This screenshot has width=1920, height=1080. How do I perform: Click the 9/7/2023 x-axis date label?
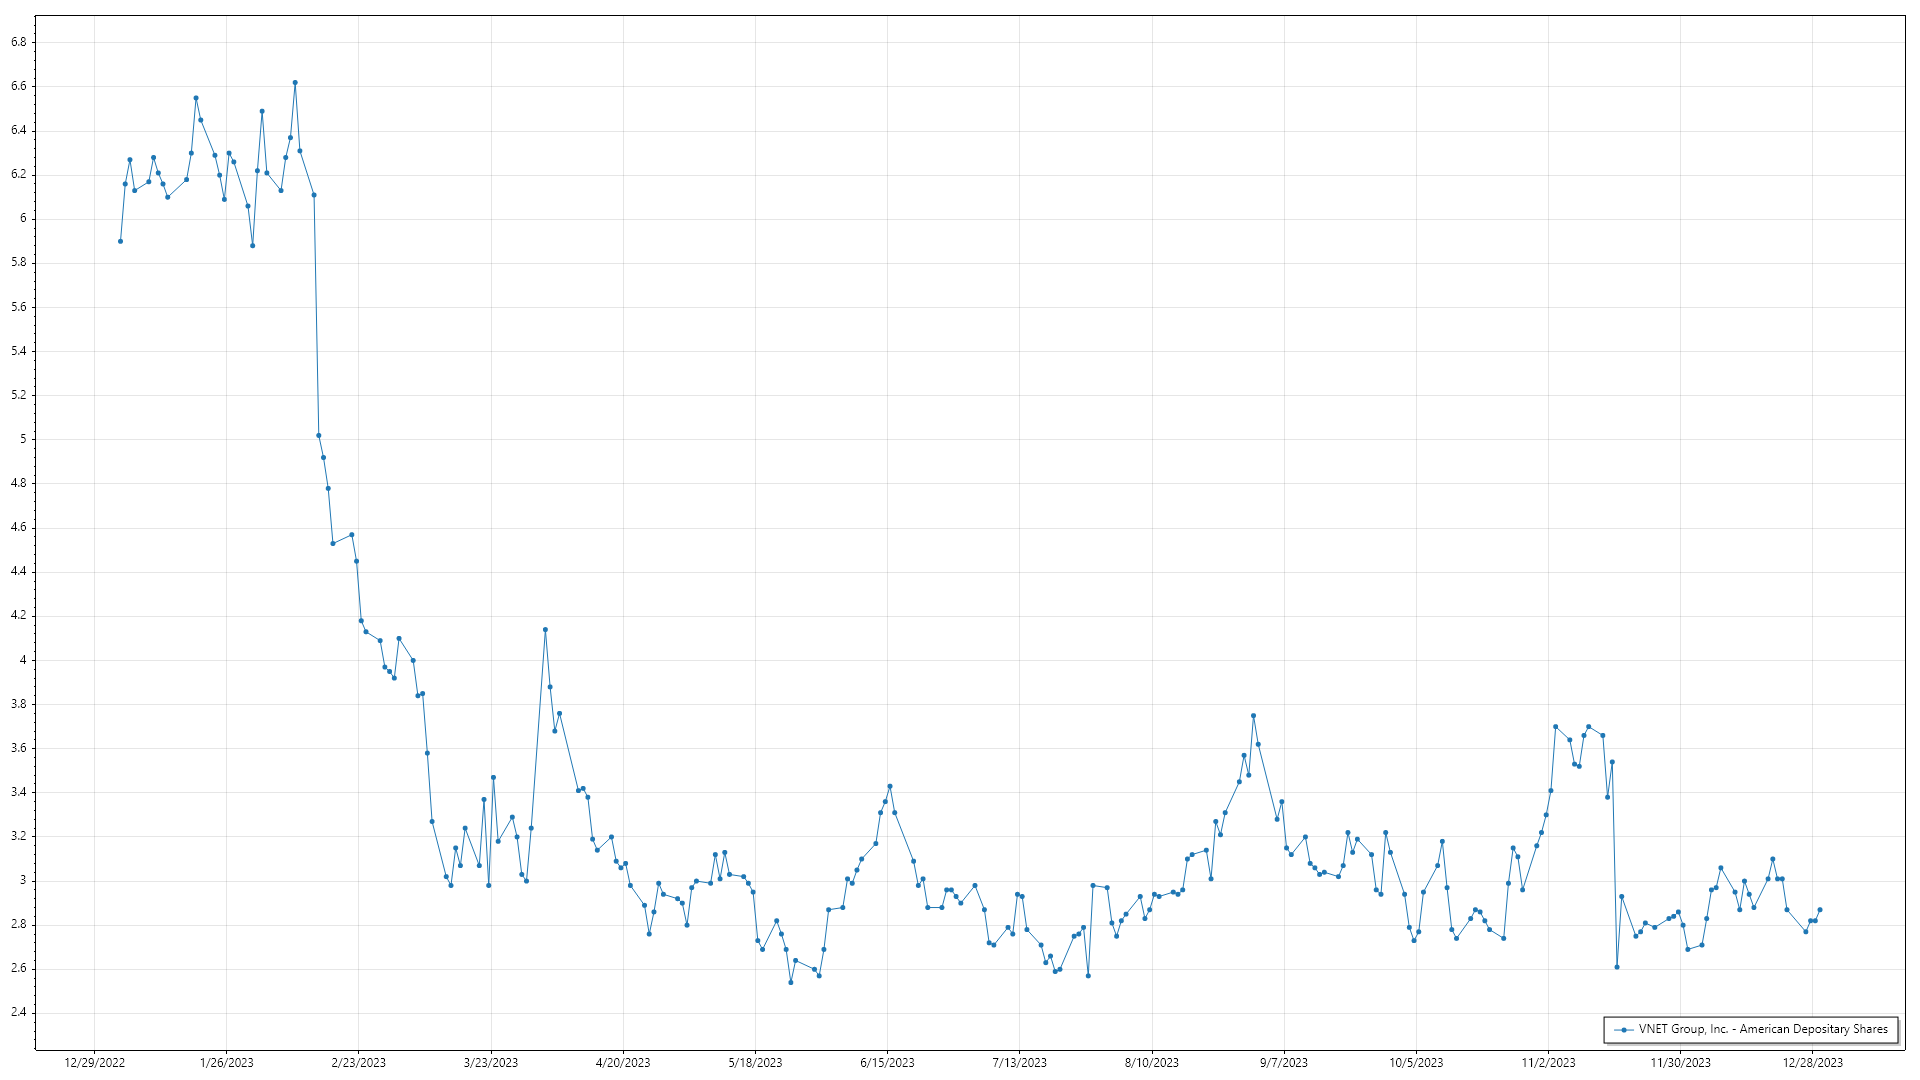(x=1283, y=1063)
